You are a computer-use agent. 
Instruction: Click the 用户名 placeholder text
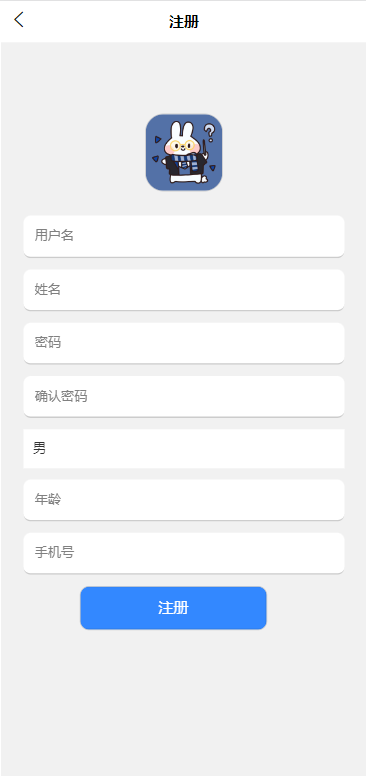point(54,236)
